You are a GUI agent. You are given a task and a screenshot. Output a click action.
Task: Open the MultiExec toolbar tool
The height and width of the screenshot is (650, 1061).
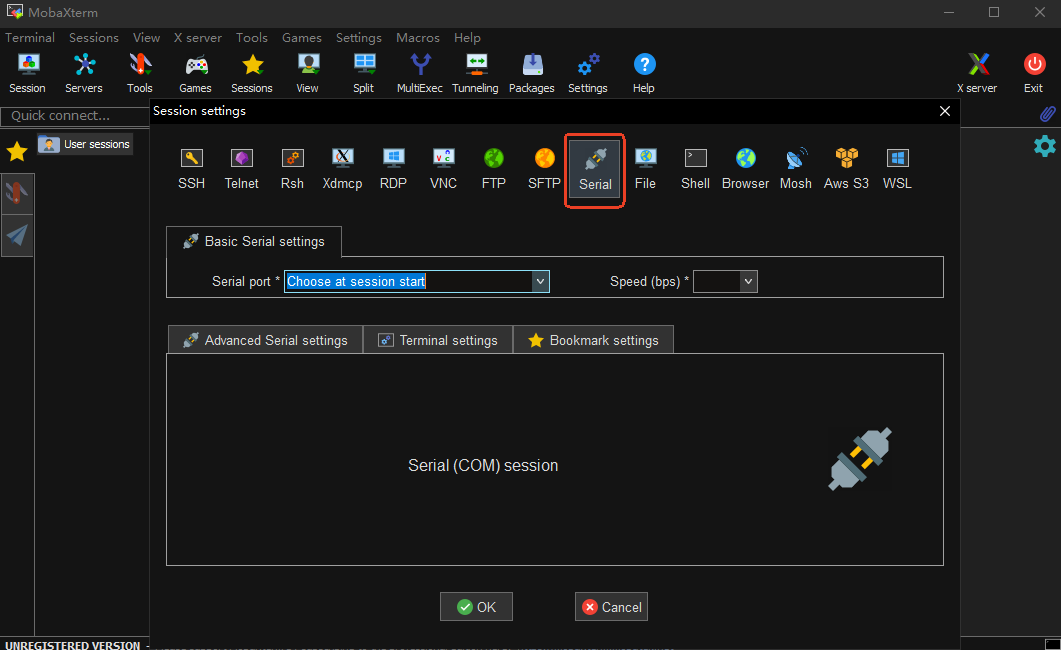coord(420,73)
